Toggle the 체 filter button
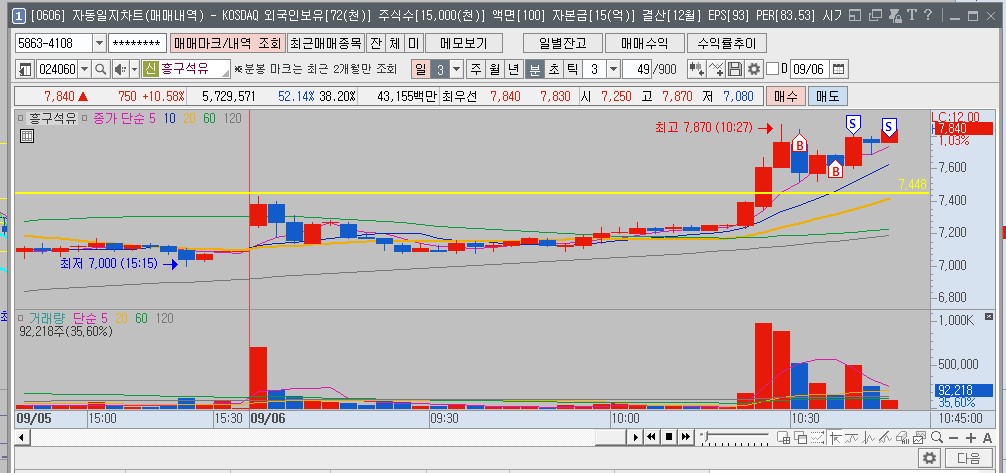This screenshot has width=1006, height=473. [x=395, y=43]
